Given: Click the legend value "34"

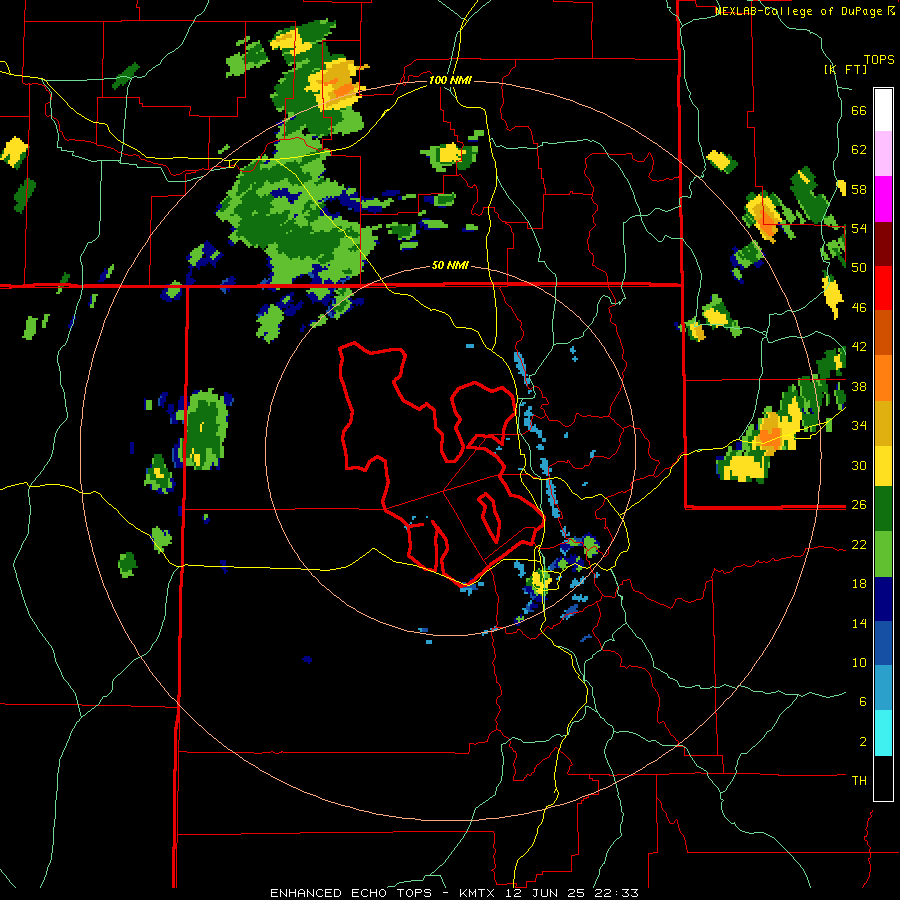Looking at the screenshot, I should pyautogui.click(x=859, y=426).
